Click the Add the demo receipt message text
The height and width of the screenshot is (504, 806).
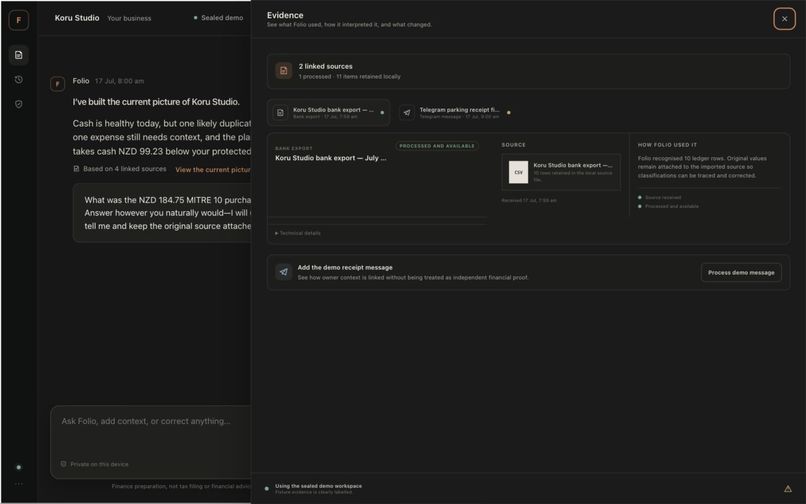[x=345, y=267]
